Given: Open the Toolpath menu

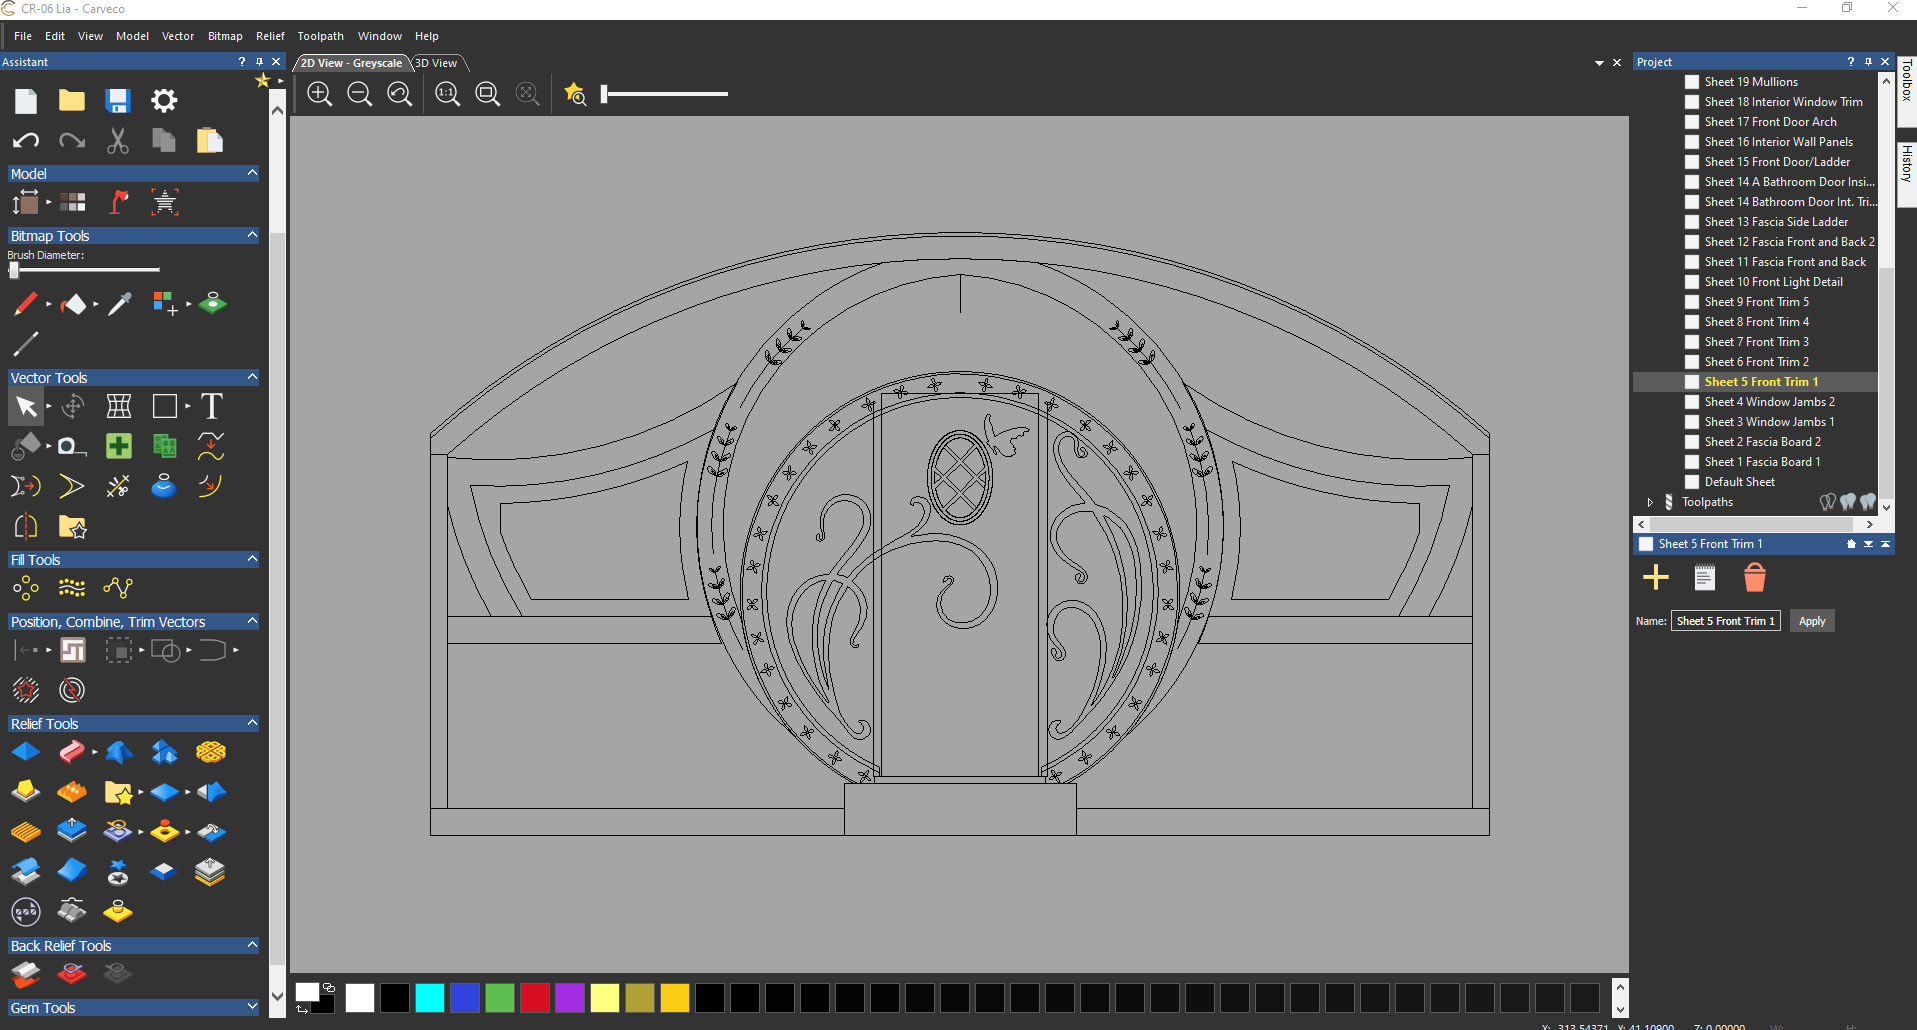Looking at the screenshot, I should point(320,36).
